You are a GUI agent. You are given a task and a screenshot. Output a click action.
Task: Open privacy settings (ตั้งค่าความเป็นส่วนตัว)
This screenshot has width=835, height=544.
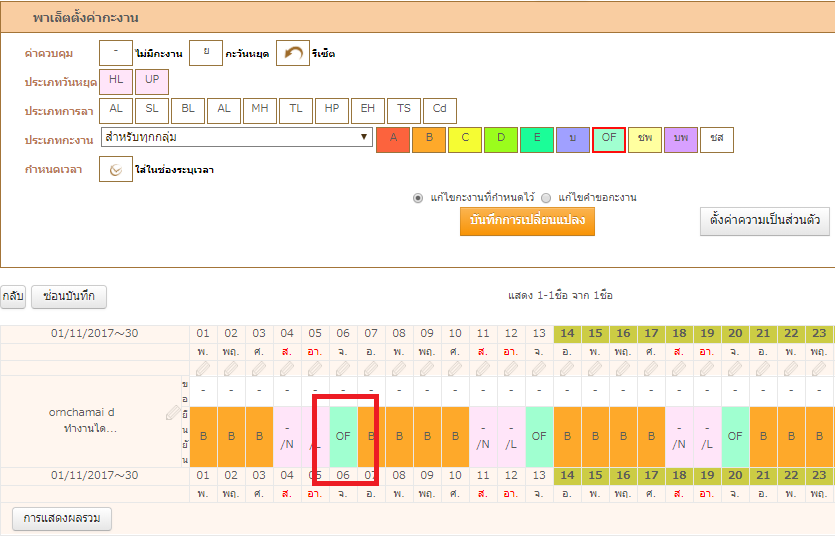click(x=765, y=221)
